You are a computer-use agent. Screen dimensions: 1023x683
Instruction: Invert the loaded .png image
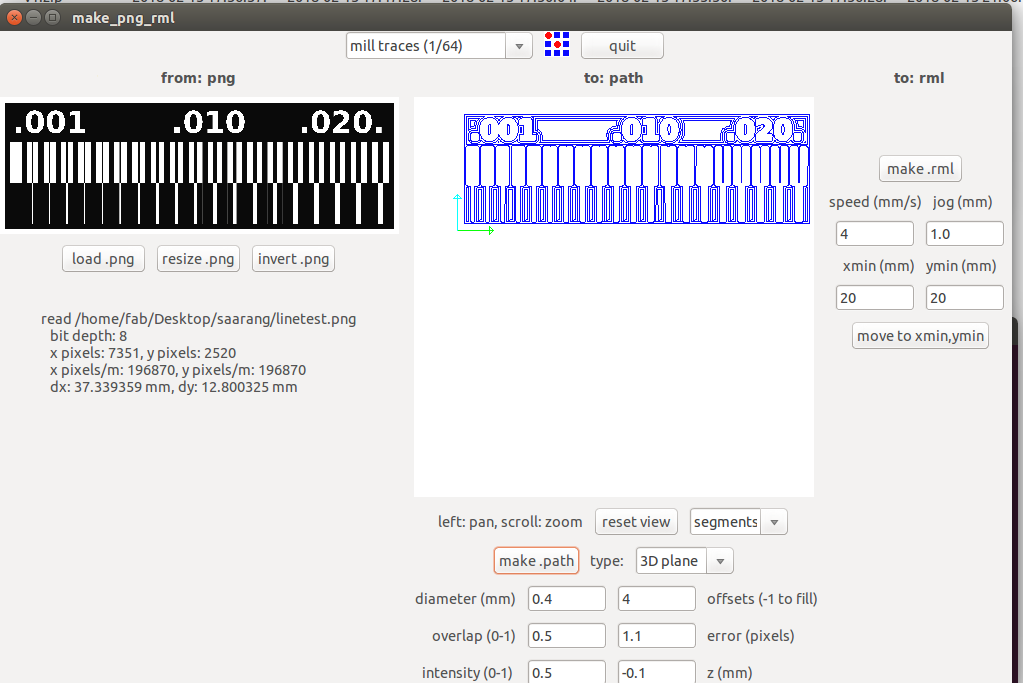click(293, 259)
